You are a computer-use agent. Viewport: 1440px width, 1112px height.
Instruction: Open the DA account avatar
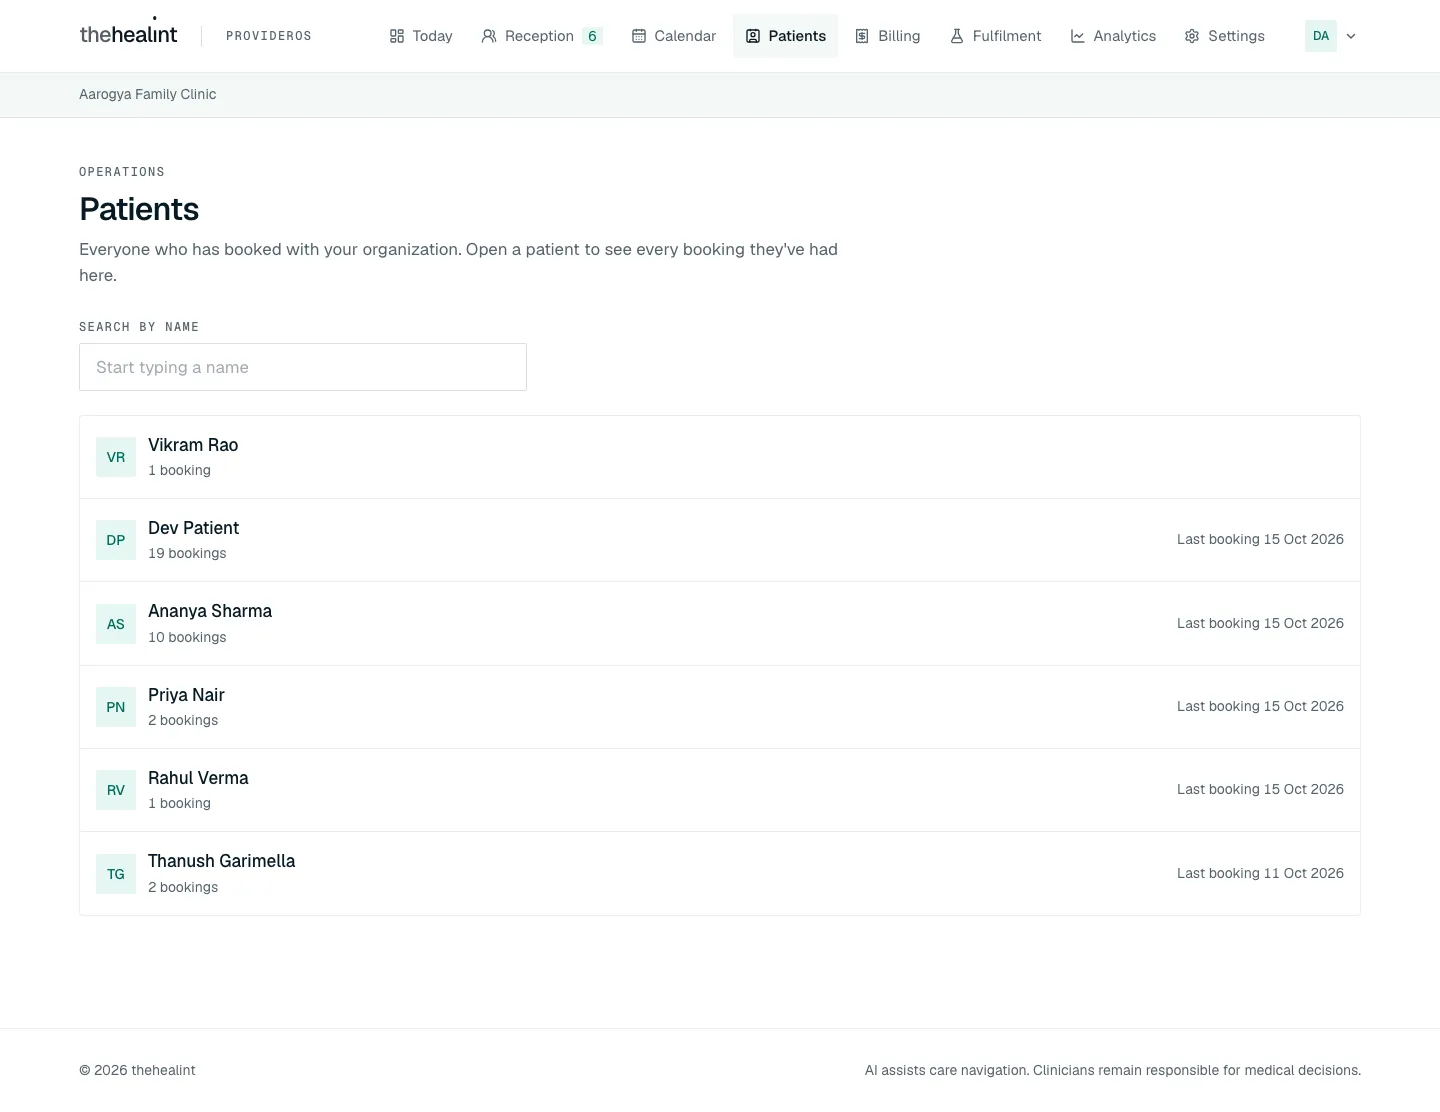click(1321, 36)
